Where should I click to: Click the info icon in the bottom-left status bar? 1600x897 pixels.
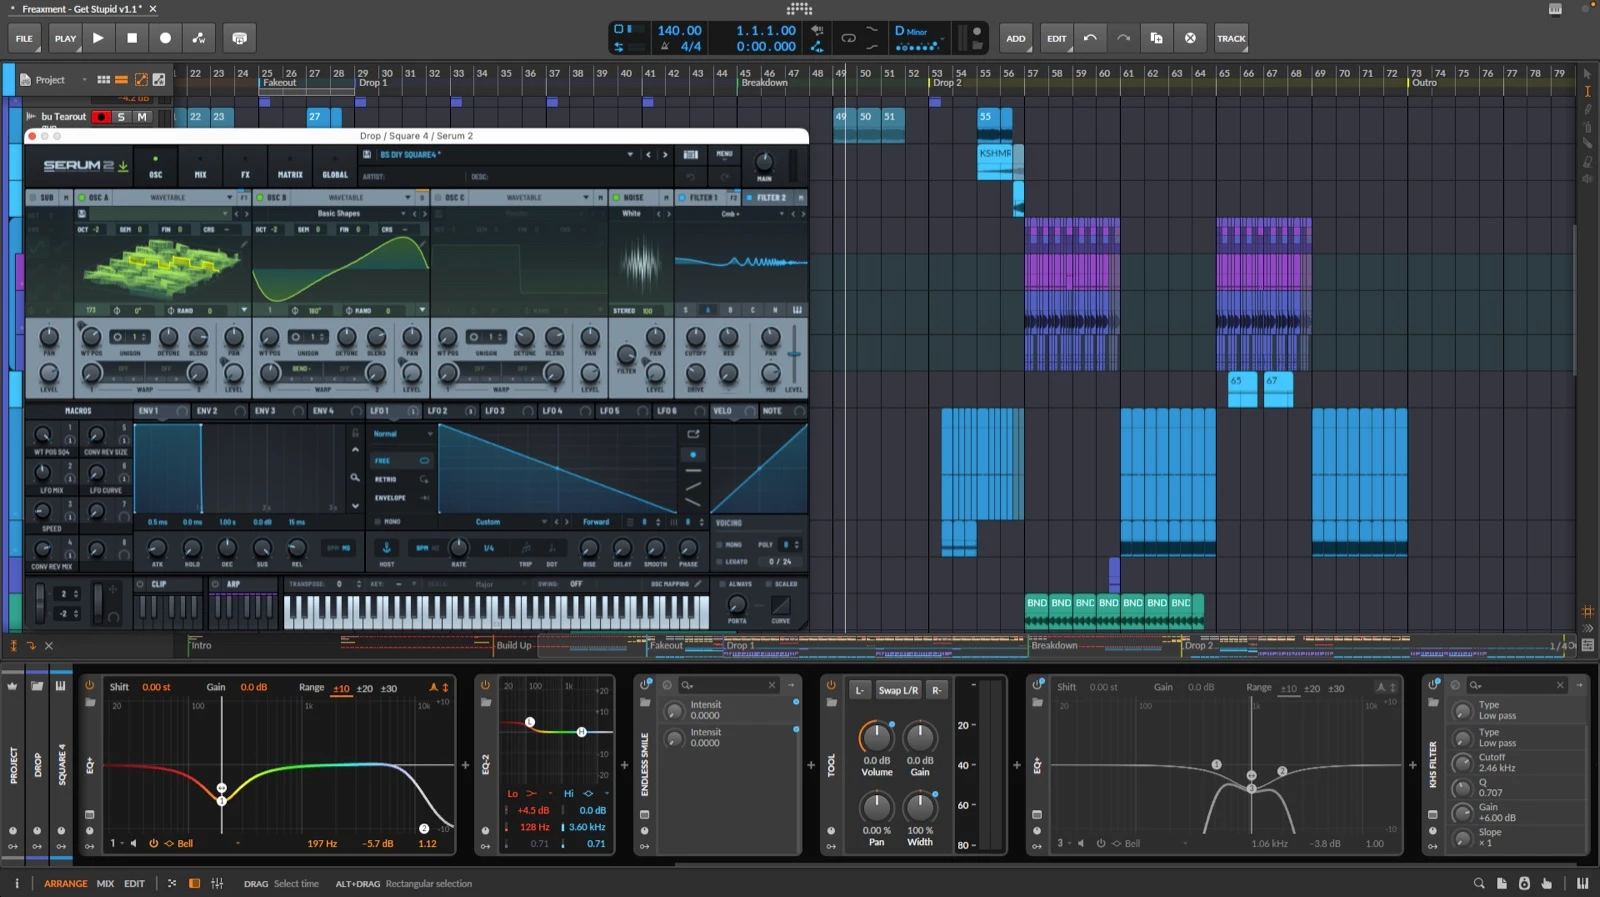16,883
